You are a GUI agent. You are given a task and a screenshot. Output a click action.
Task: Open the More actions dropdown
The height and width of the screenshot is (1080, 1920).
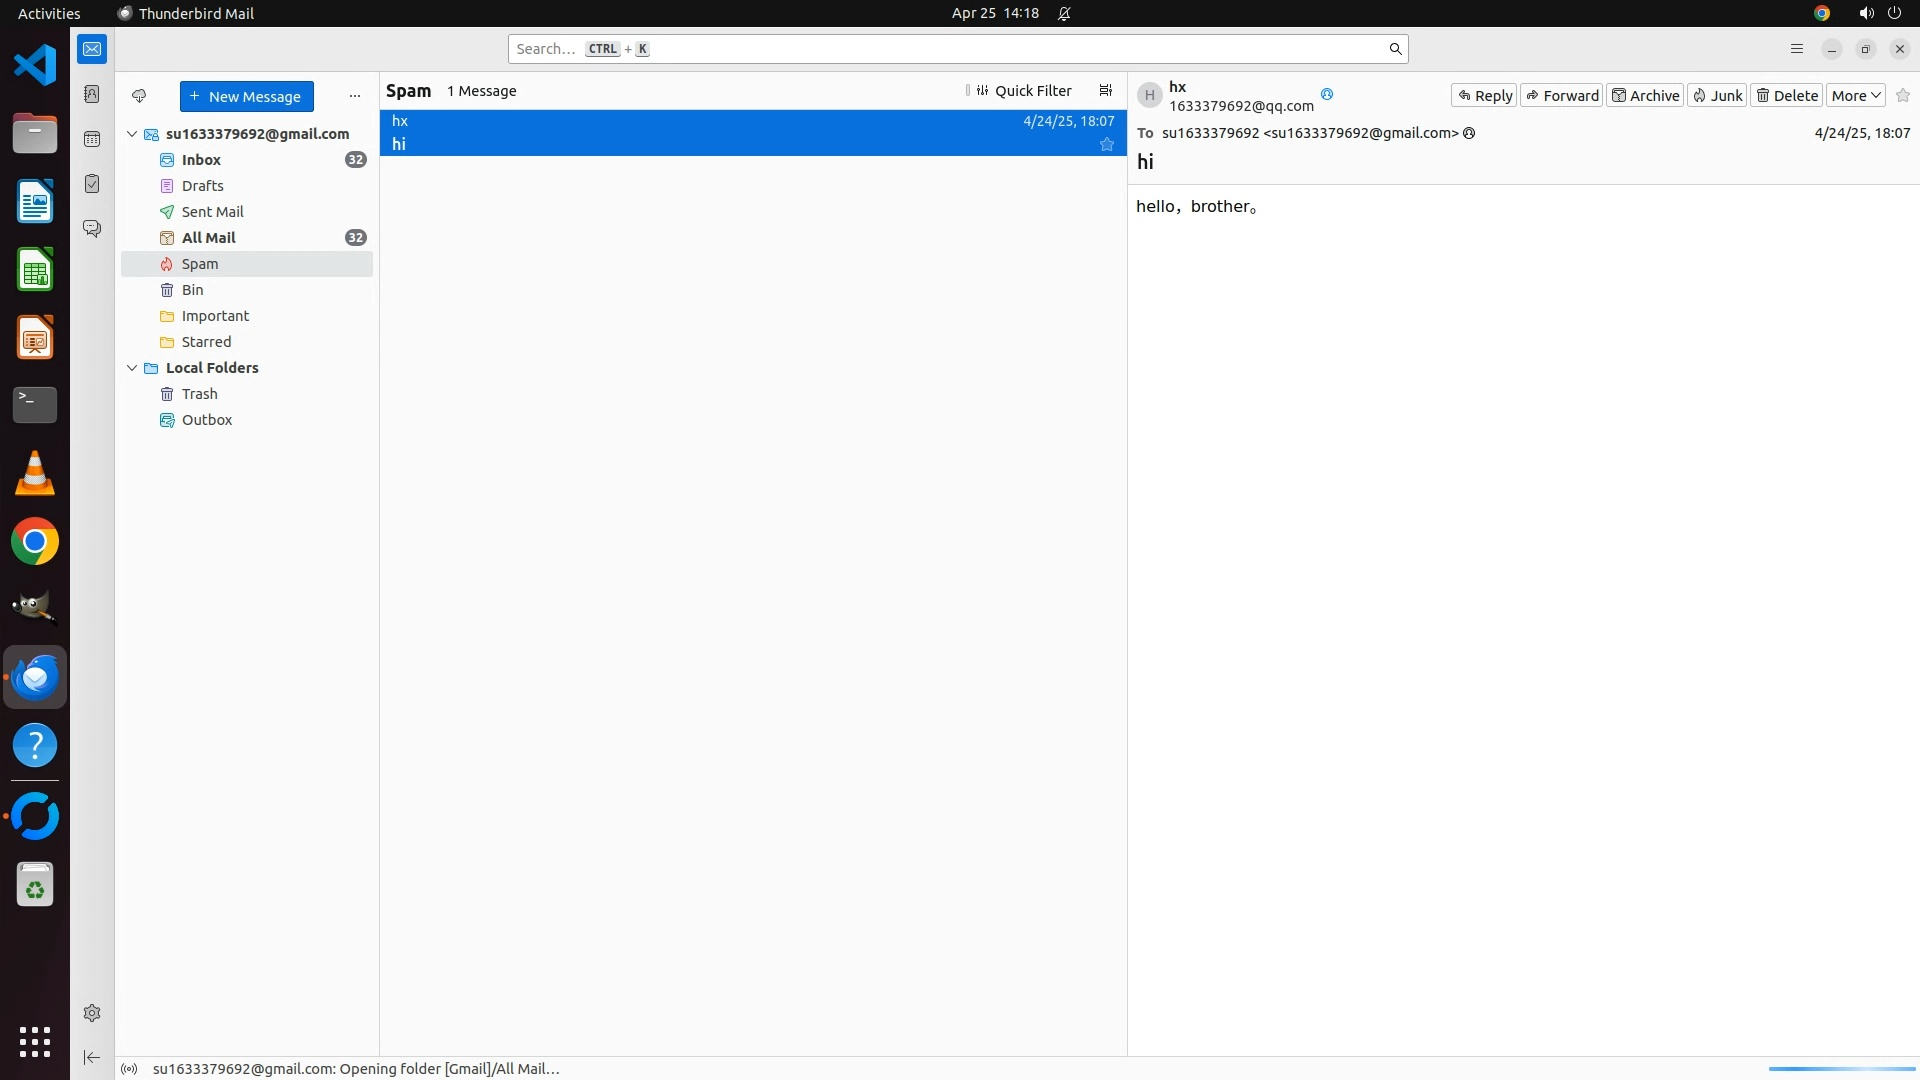coord(1856,96)
